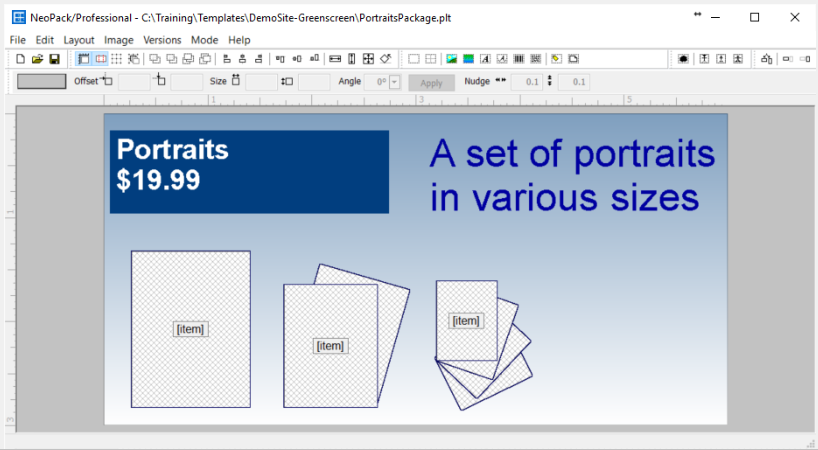The image size is (818, 450).
Task: Click the shapes arrange icon
Action: point(766,59)
